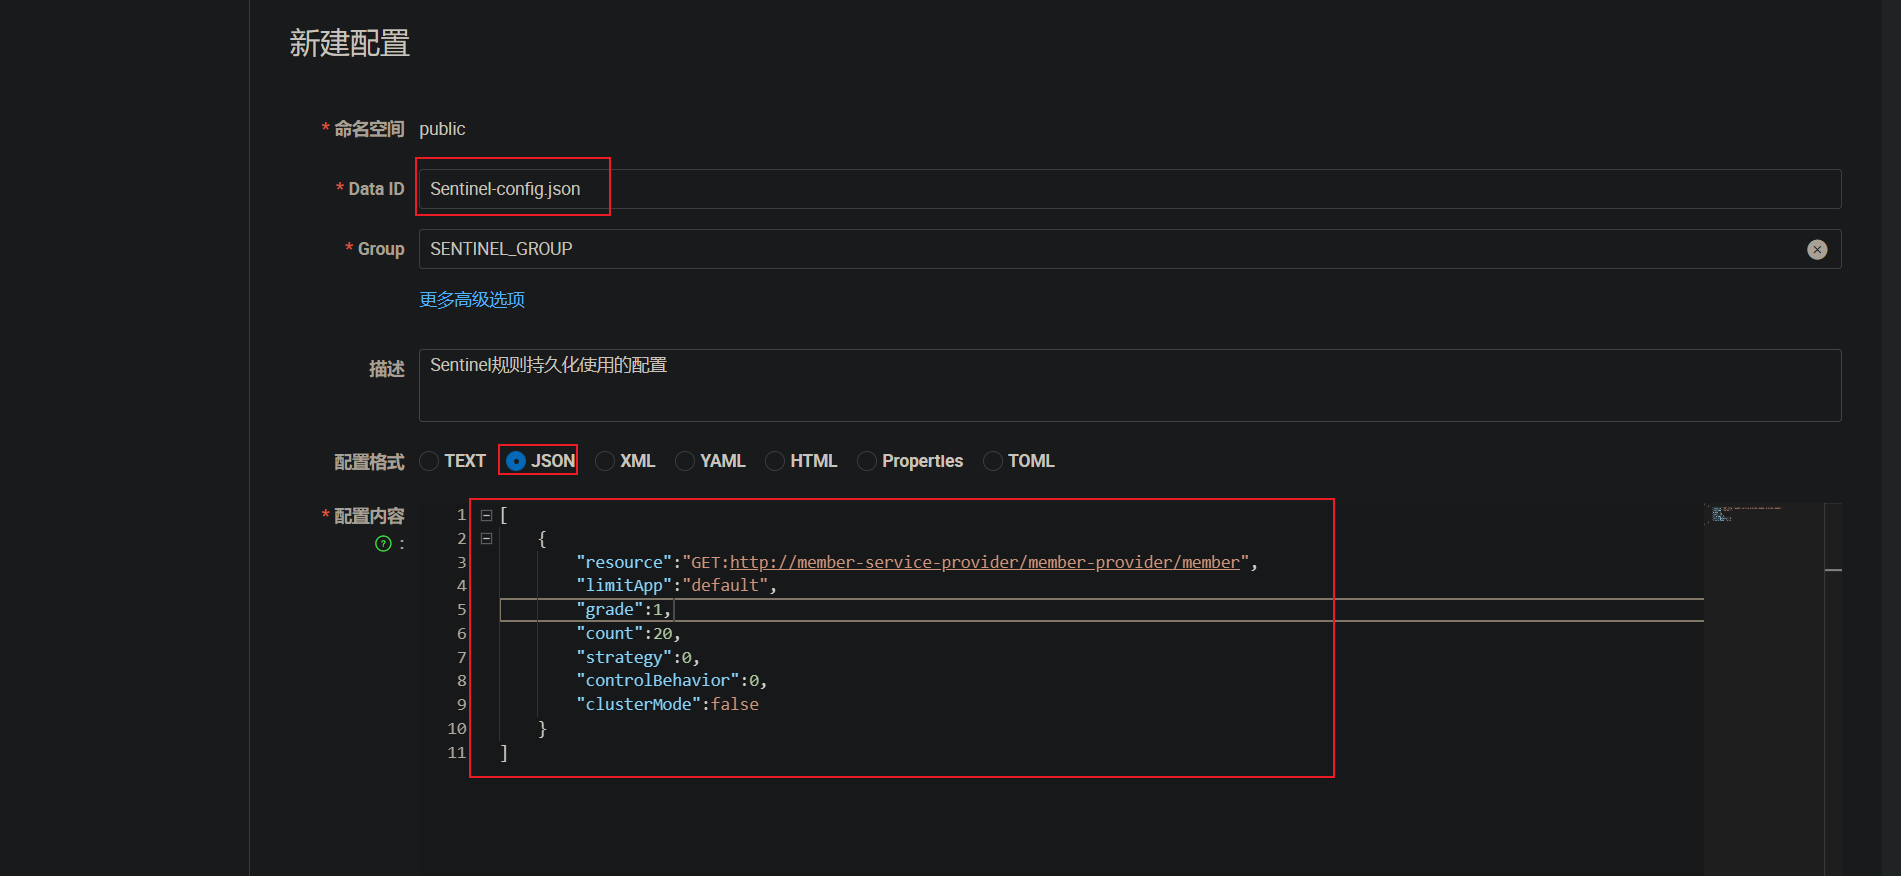
Task: Choose TOML as the config format
Action: 993,461
